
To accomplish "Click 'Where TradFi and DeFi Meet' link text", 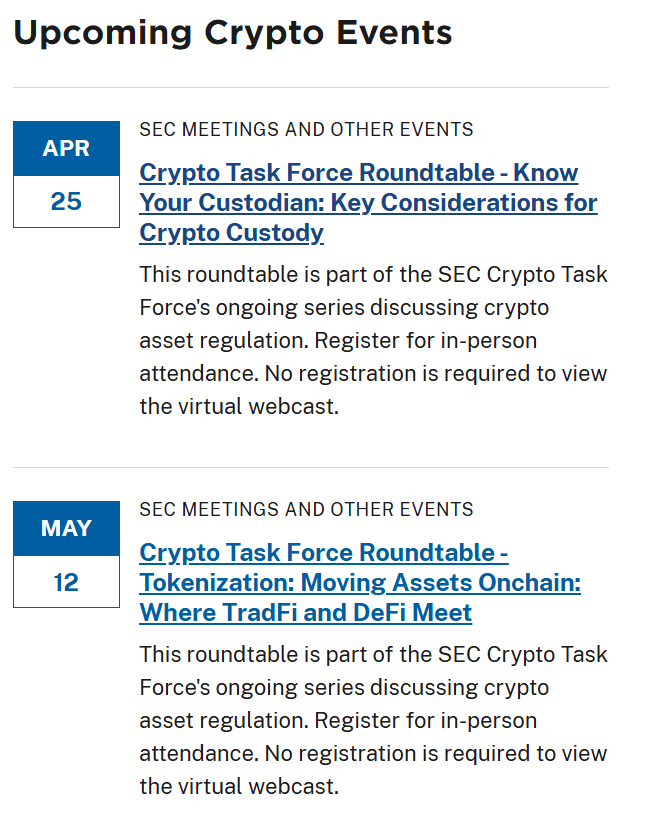I will [306, 613].
